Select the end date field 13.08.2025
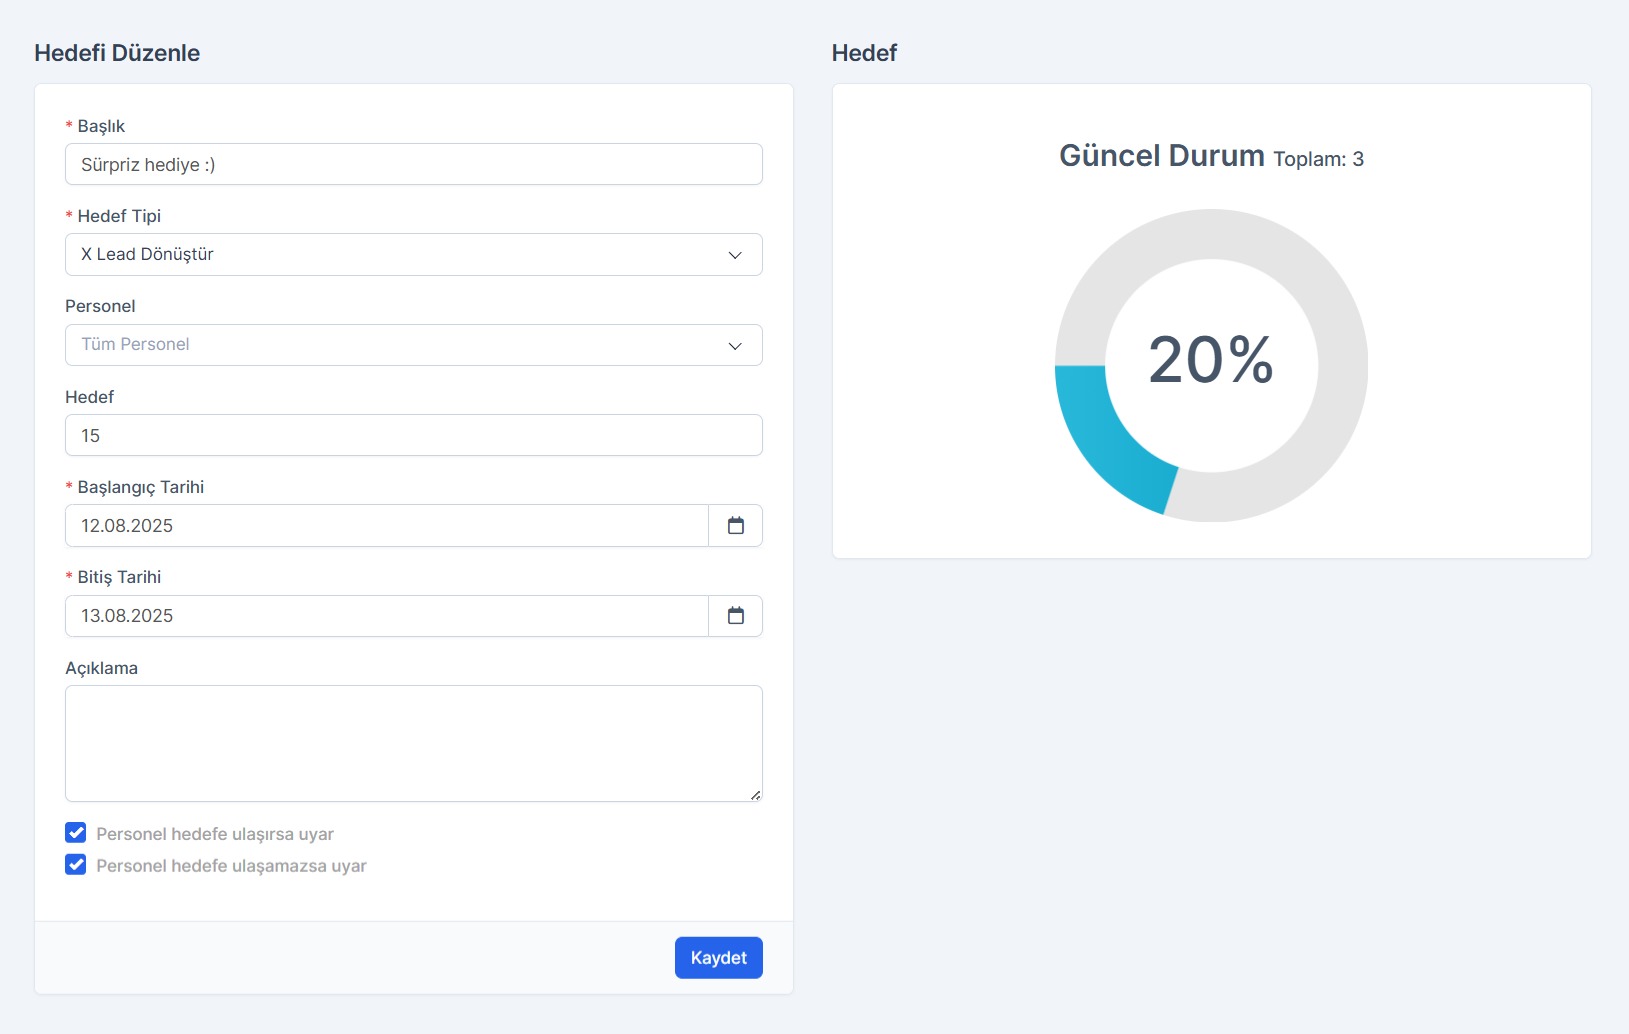This screenshot has width=1629, height=1034. point(386,616)
